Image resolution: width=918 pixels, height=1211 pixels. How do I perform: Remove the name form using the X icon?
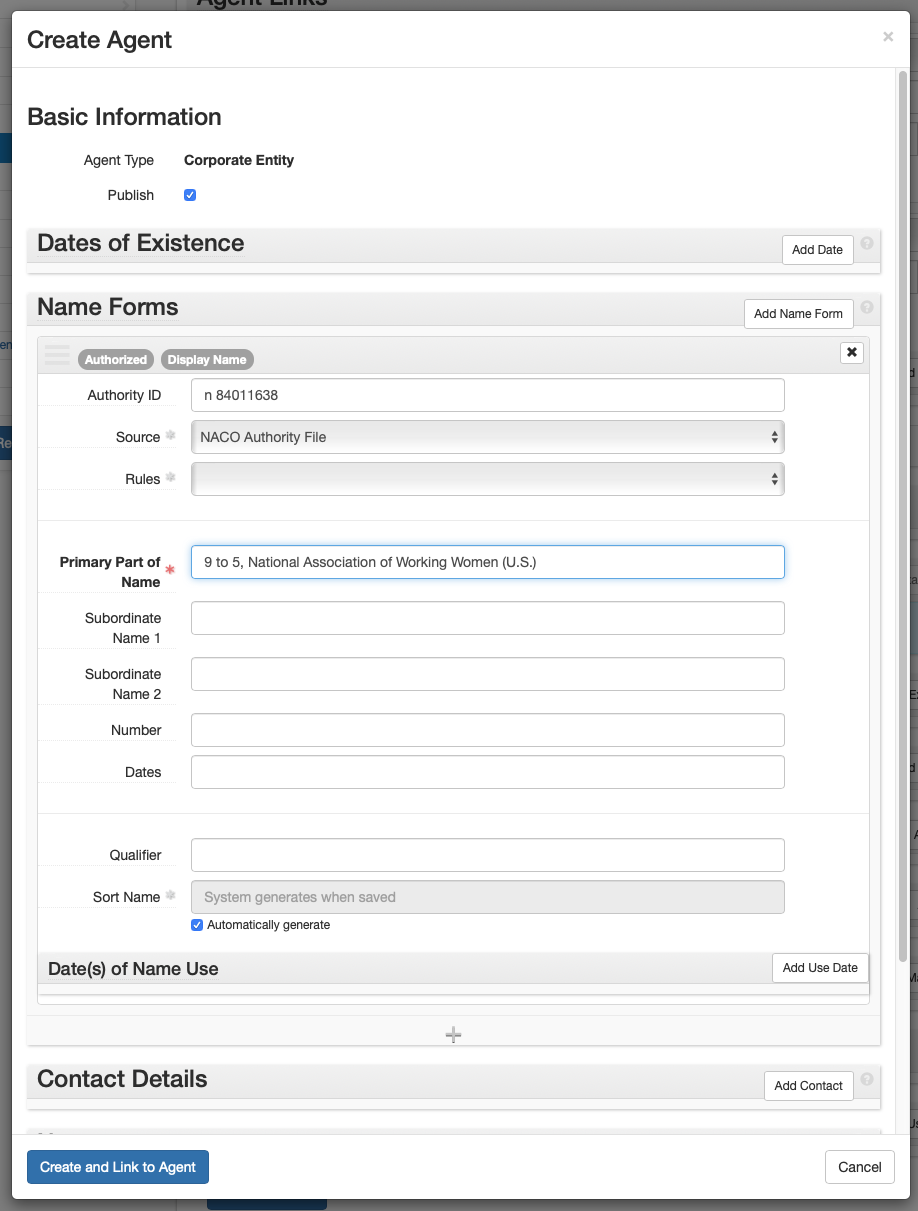tap(851, 352)
